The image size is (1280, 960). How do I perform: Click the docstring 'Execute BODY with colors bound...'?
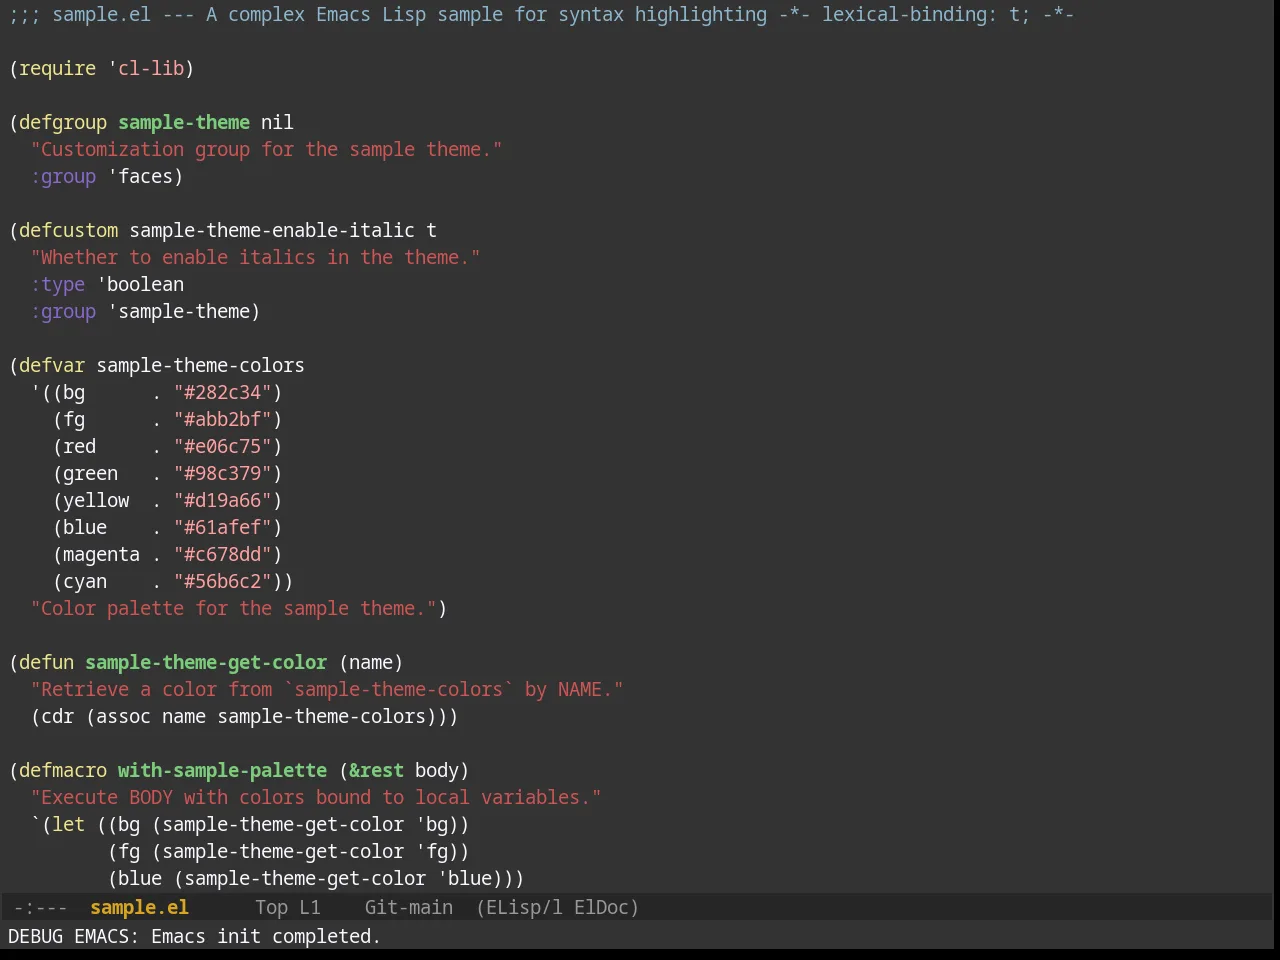click(x=316, y=797)
